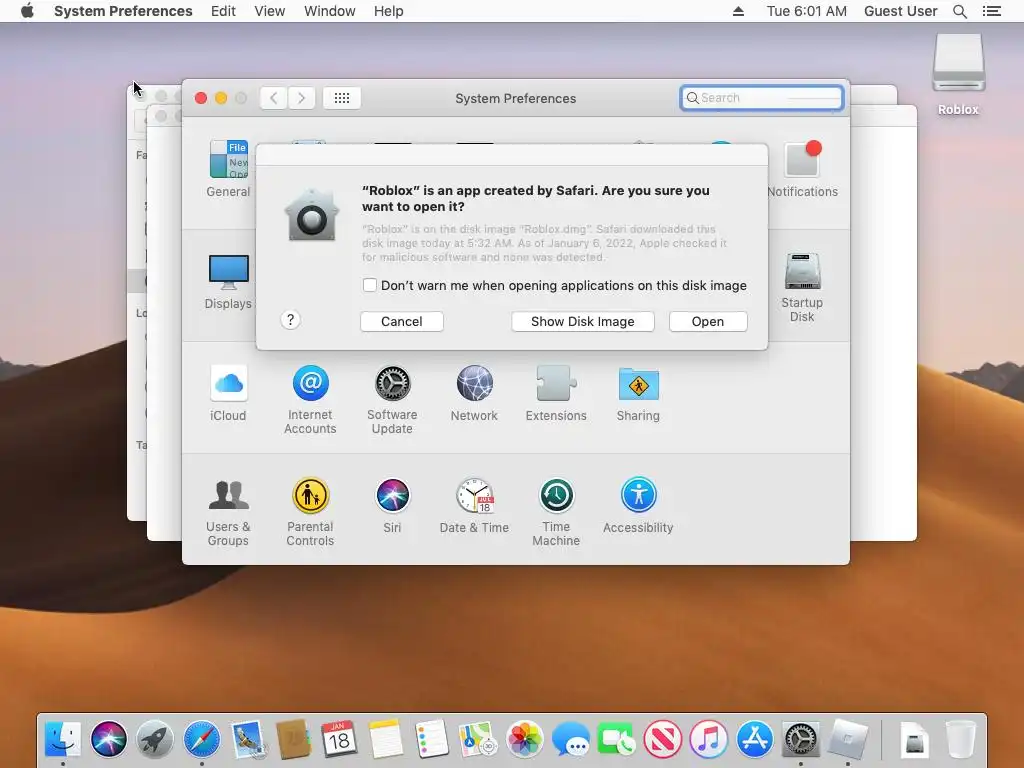Image resolution: width=1024 pixels, height=768 pixels.
Task: Open Messages from the Dock
Action: point(570,739)
